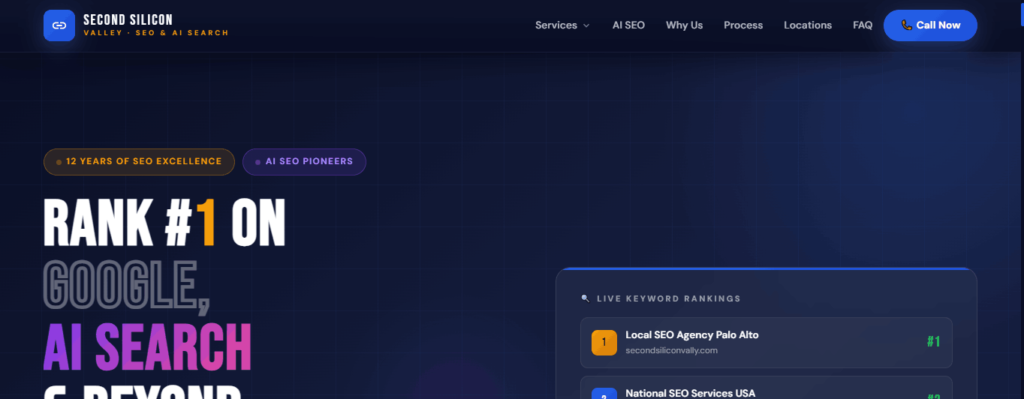Screen dimensions: 1024x399
Task: Click the Live Keyword Rankings magnifier icon
Action: pyautogui.click(x=585, y=298)
